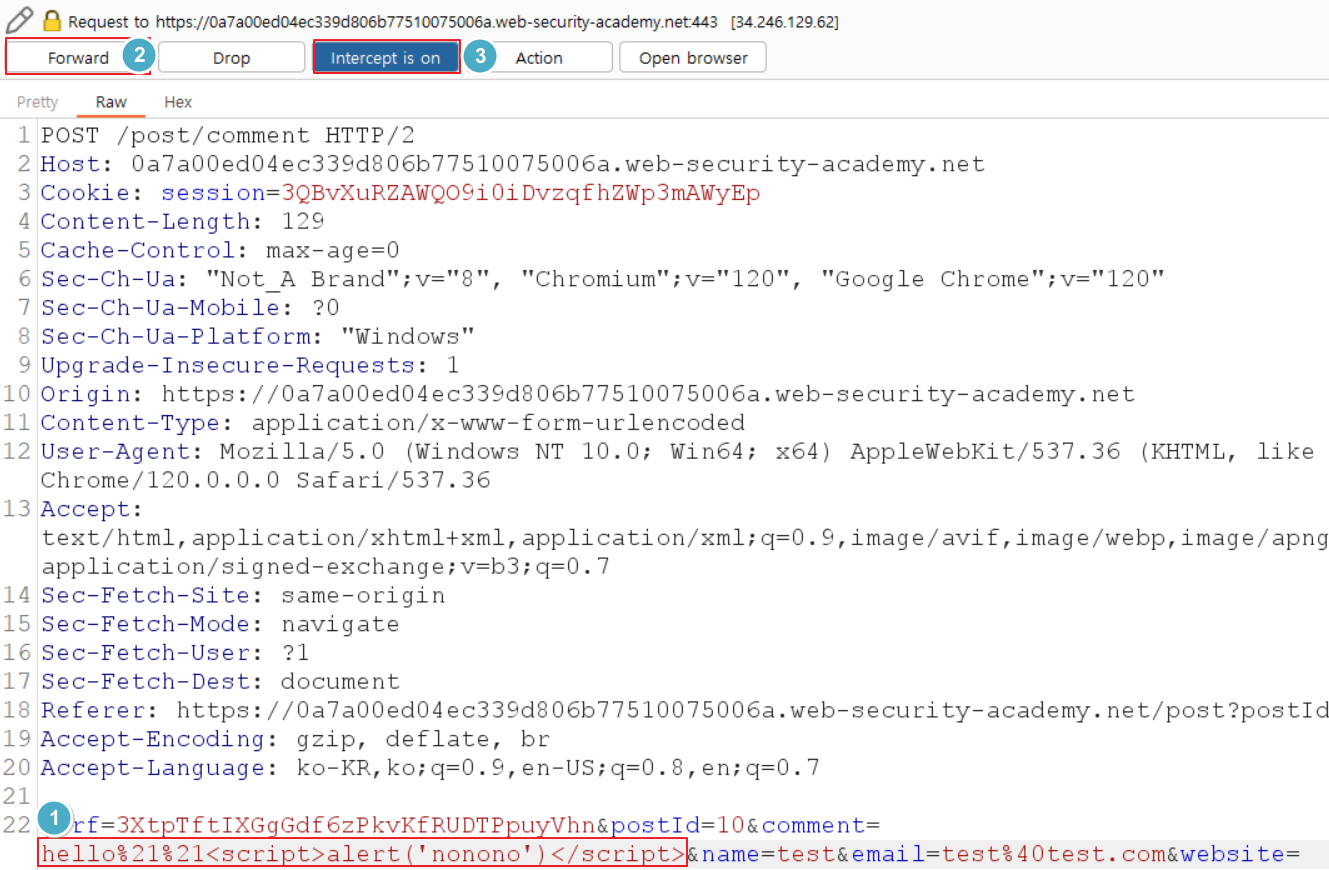Drop the intercepted request
1329x870 pixels.
(x=231, y=58)
